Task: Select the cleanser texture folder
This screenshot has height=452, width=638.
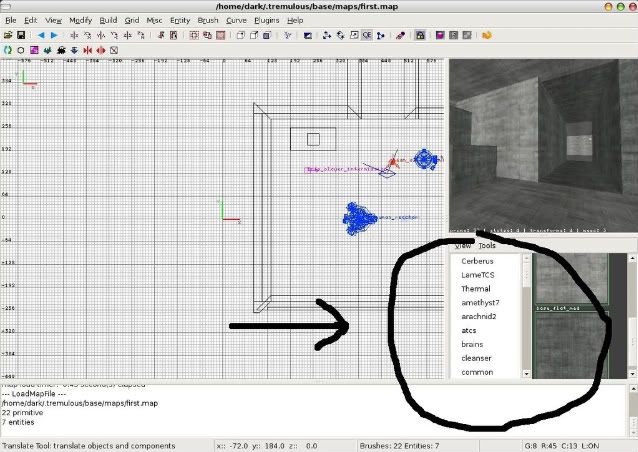Action: pos(476,358)
